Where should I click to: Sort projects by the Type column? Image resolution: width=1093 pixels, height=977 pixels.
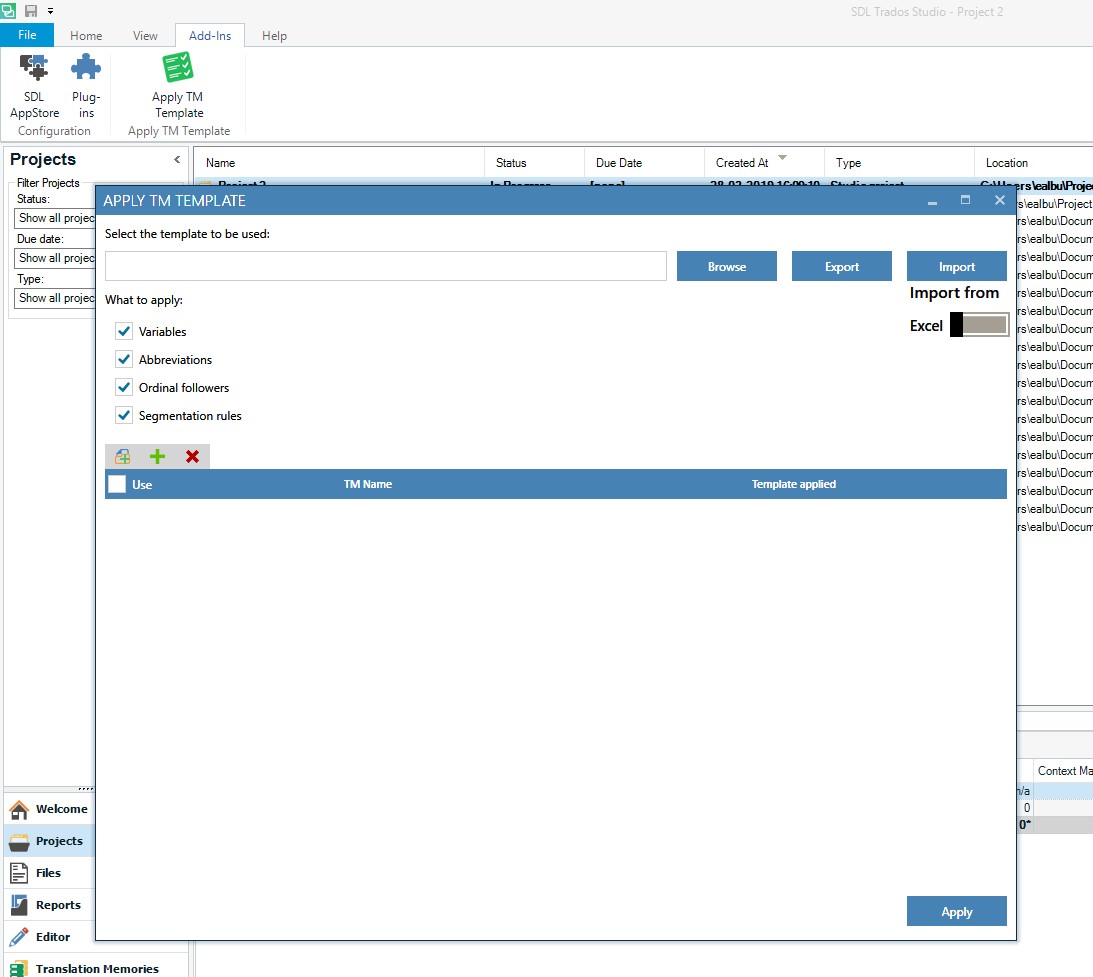(899, 163)
